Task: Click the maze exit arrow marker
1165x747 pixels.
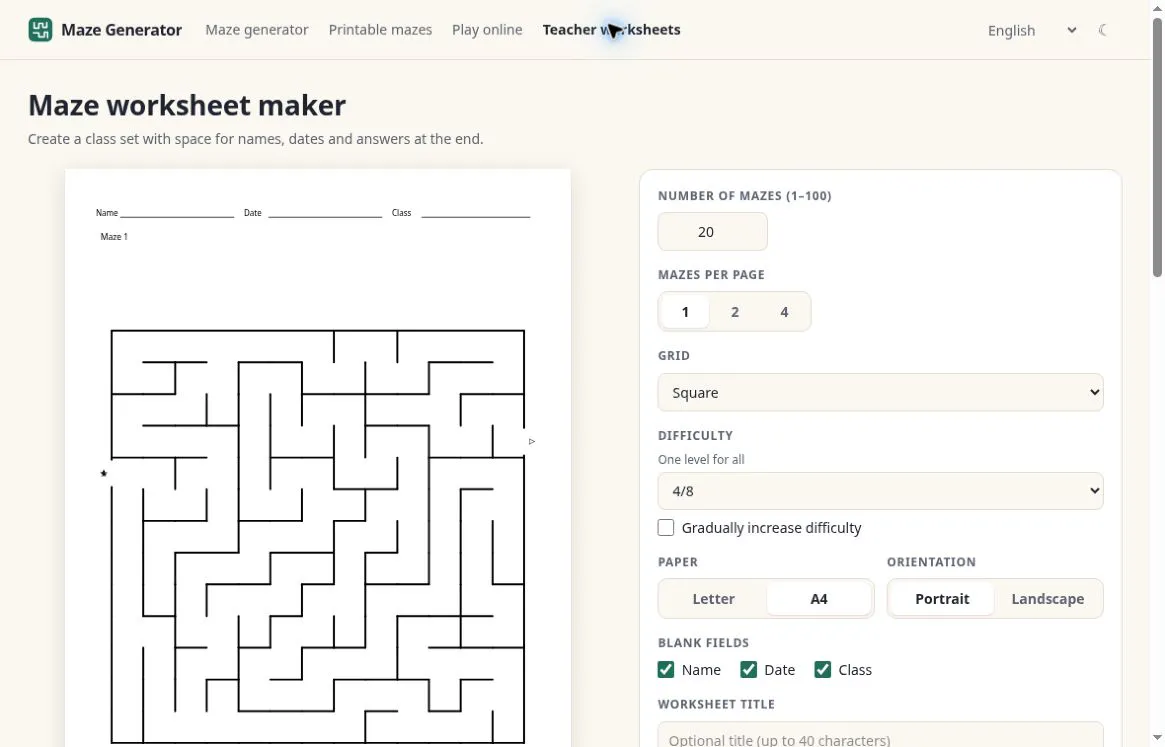Action: [x=532, y=442]
